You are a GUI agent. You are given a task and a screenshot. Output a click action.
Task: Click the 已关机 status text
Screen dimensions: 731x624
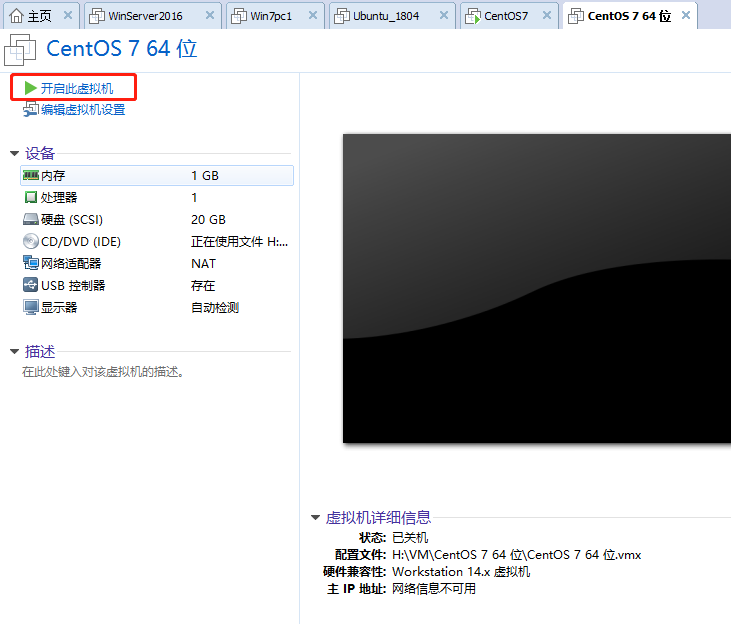(410, 538)
